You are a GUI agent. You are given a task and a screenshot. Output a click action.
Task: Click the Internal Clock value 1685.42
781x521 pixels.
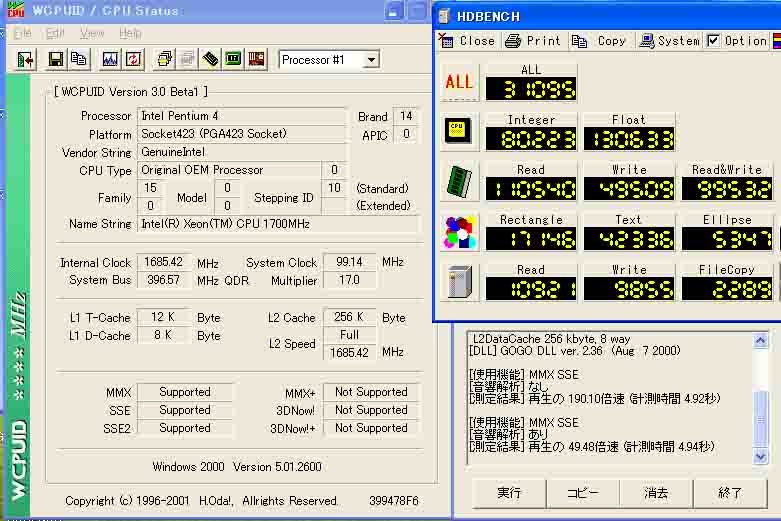coord(164,262)
